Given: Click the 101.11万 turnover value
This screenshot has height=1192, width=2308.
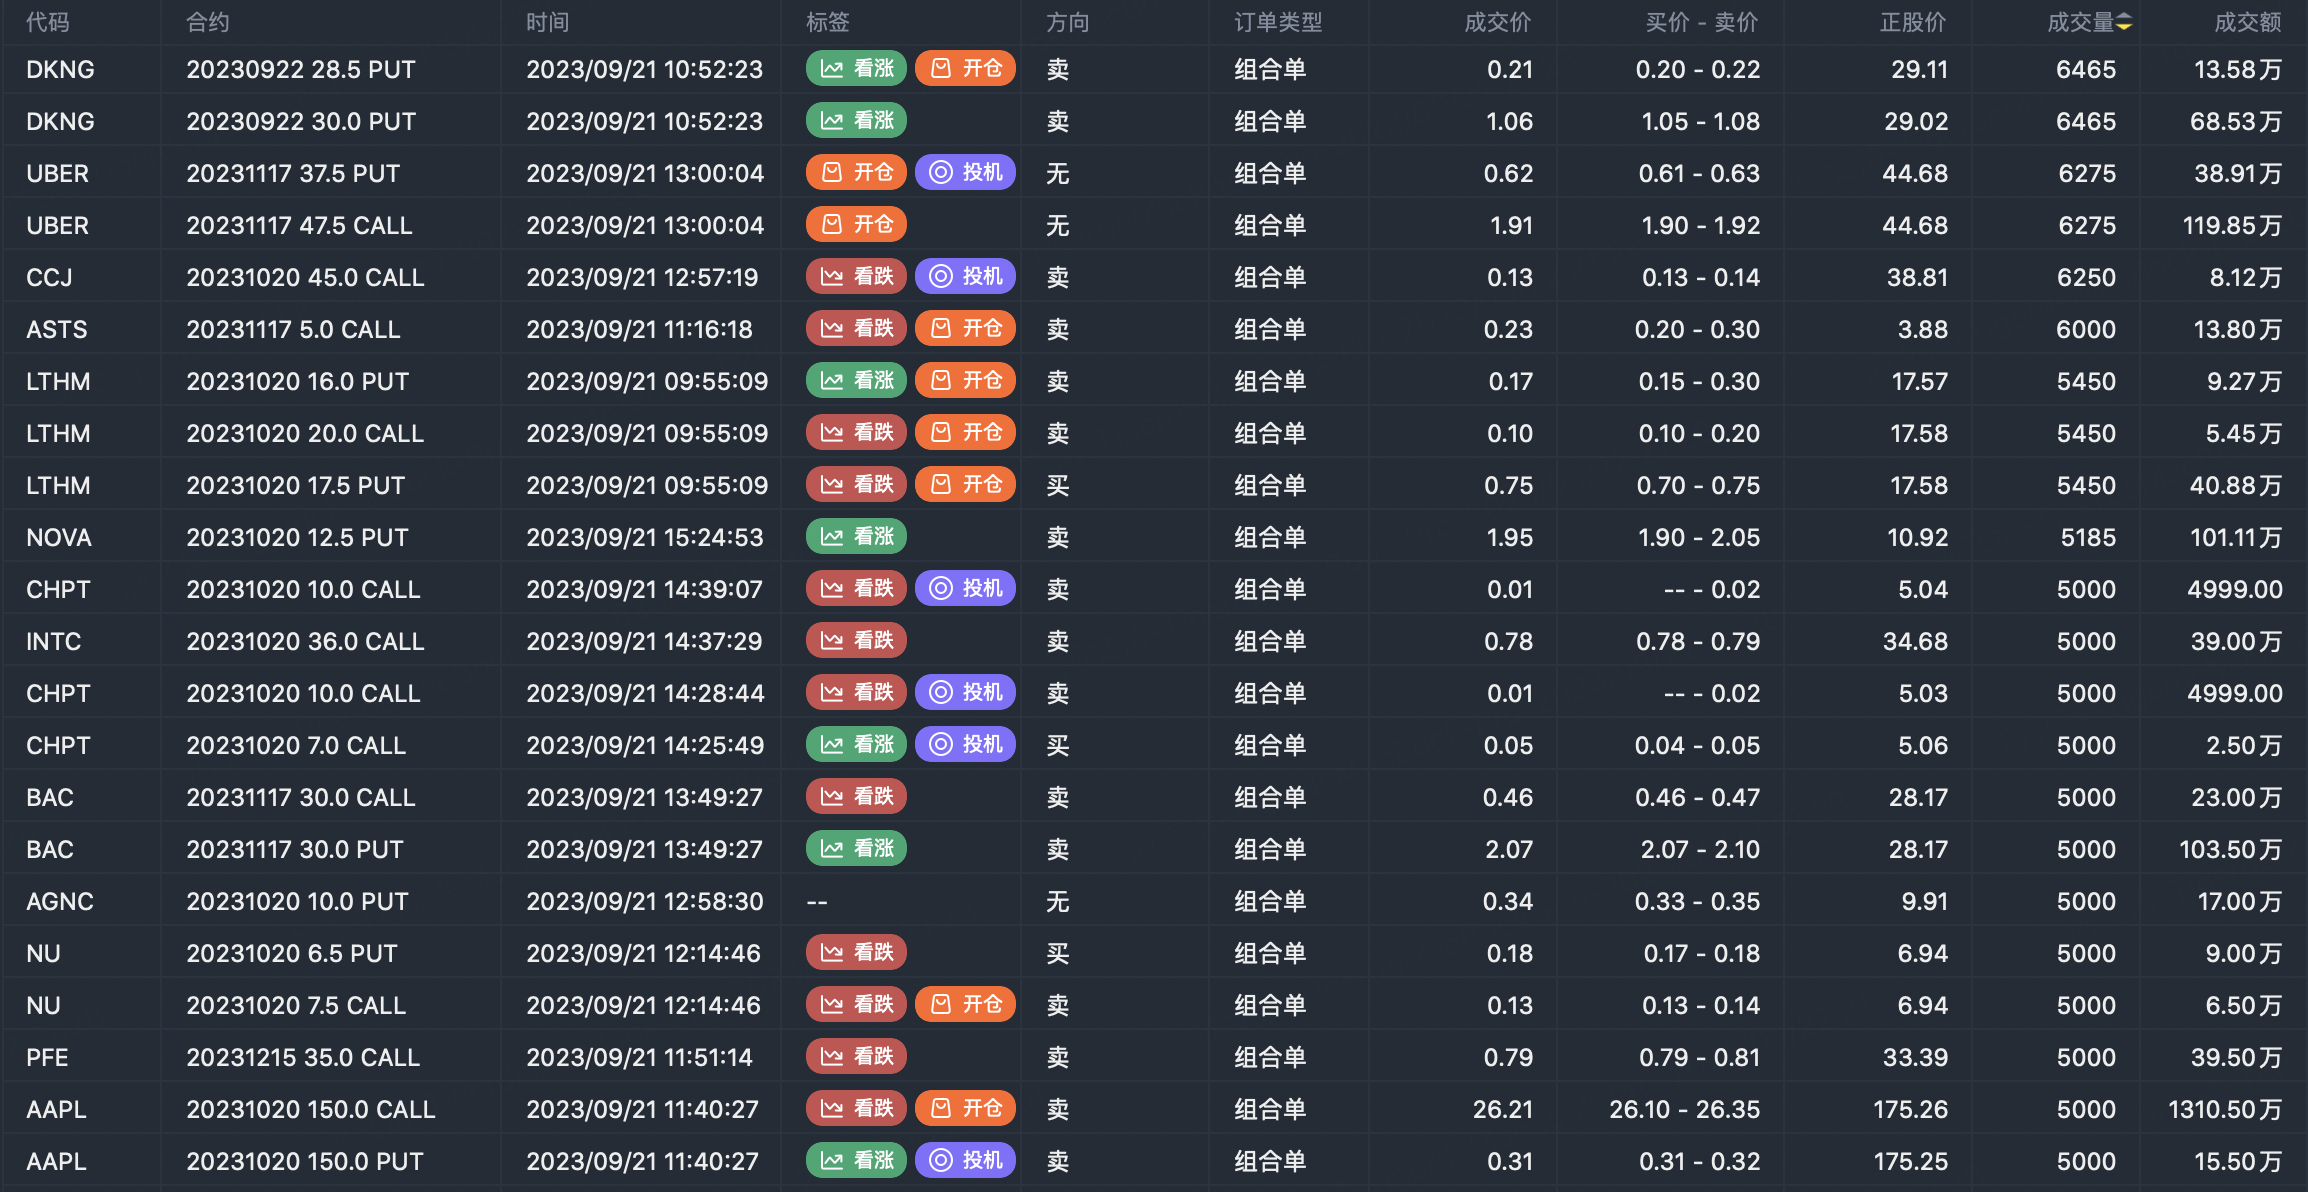Looking at the screenshot, I should 2236,537.
